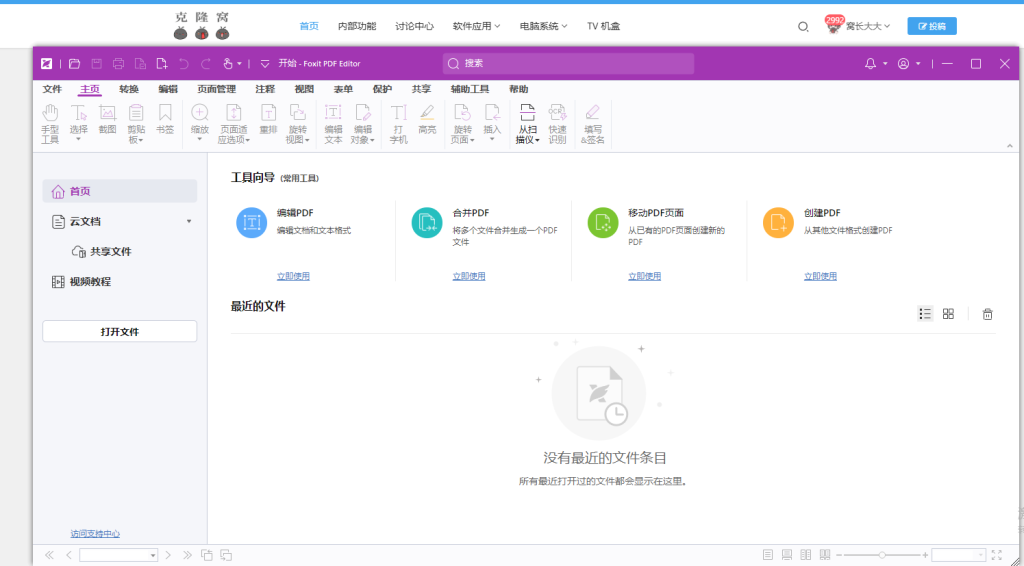The height and width of the screenshot is (566, 1024).
Task: Open the 访问支持中心 link
Action: coord(95,533)
